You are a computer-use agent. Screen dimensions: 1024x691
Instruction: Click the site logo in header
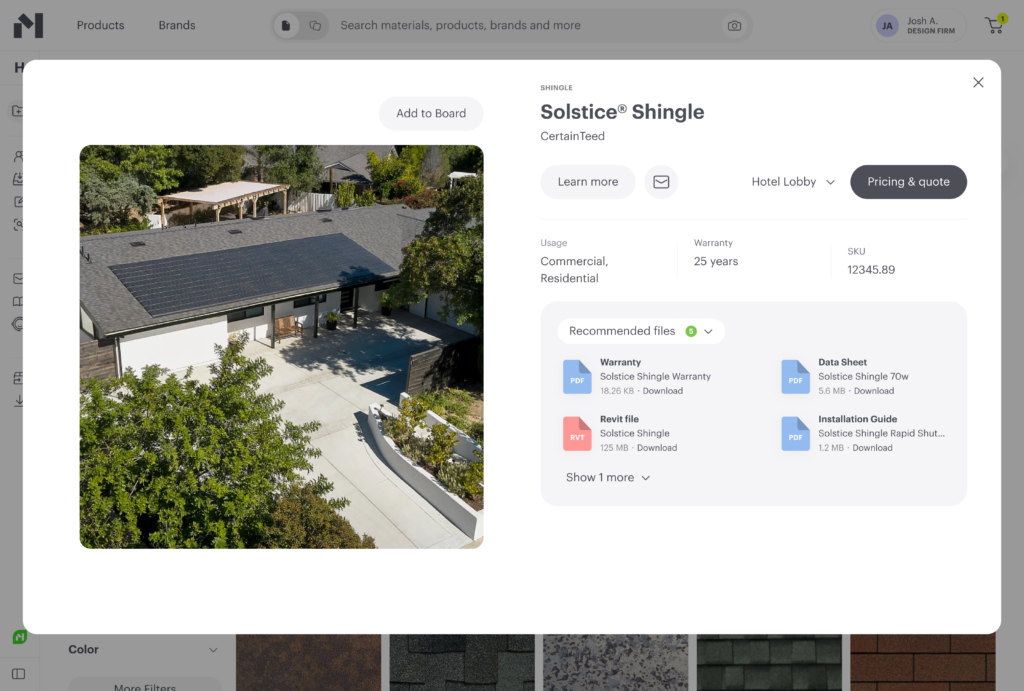[x=28, y=25]
